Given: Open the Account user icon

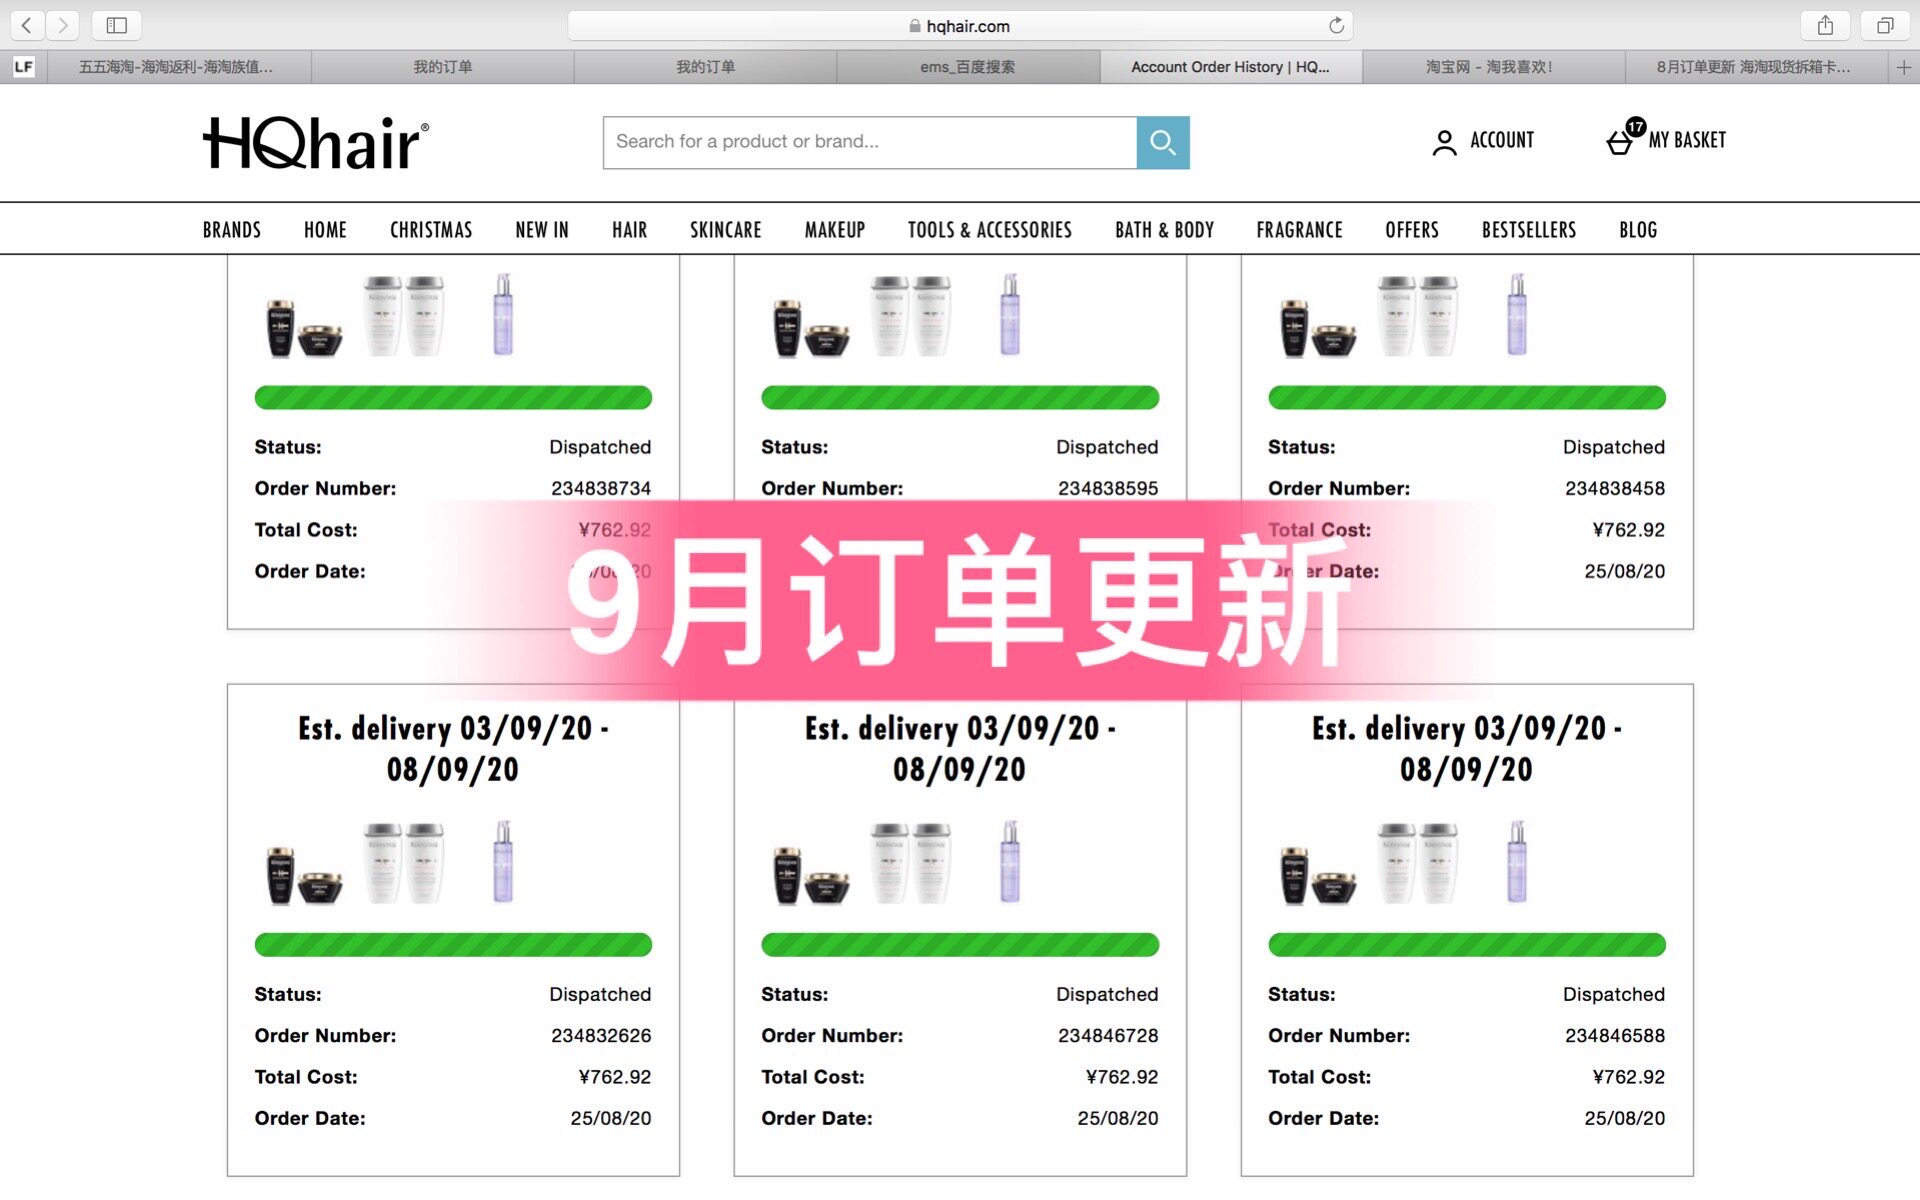Looking at the screenshot, I should coord(1443,142).
